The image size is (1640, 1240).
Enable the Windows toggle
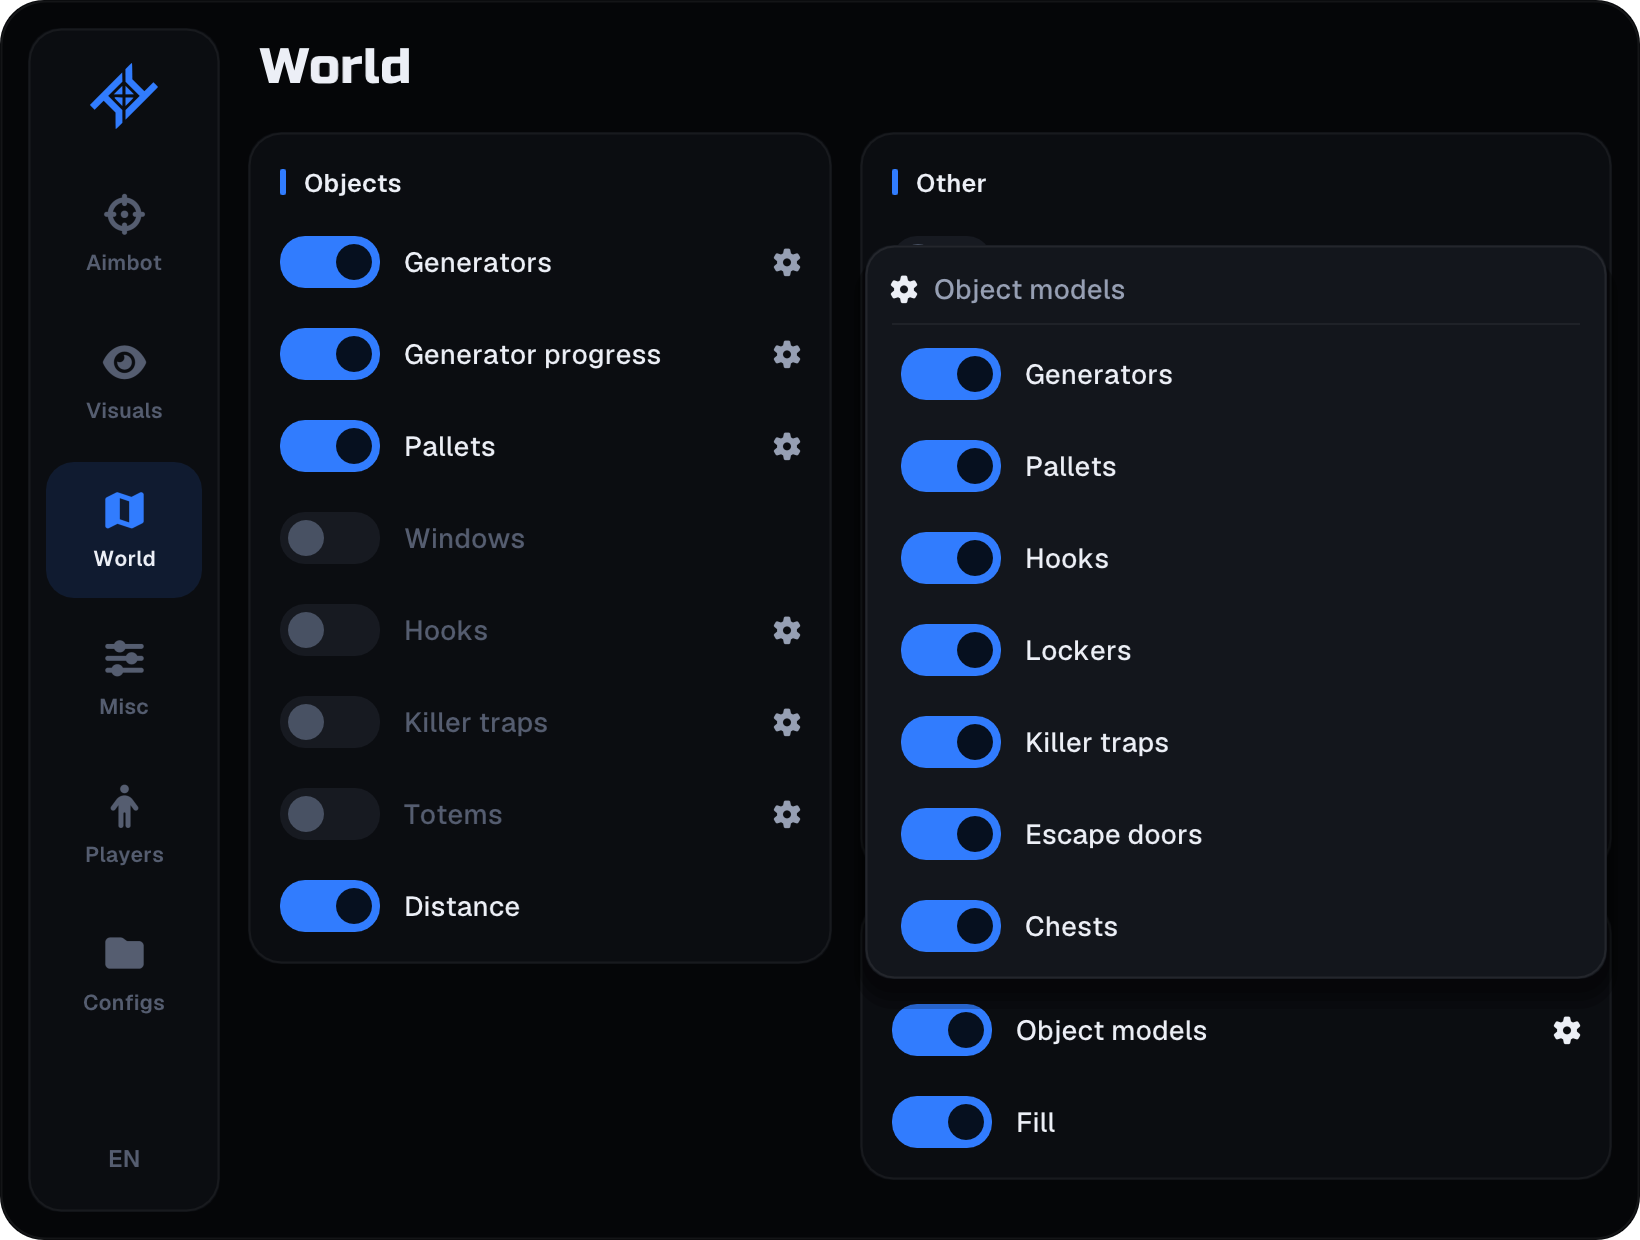click(330, 538)
